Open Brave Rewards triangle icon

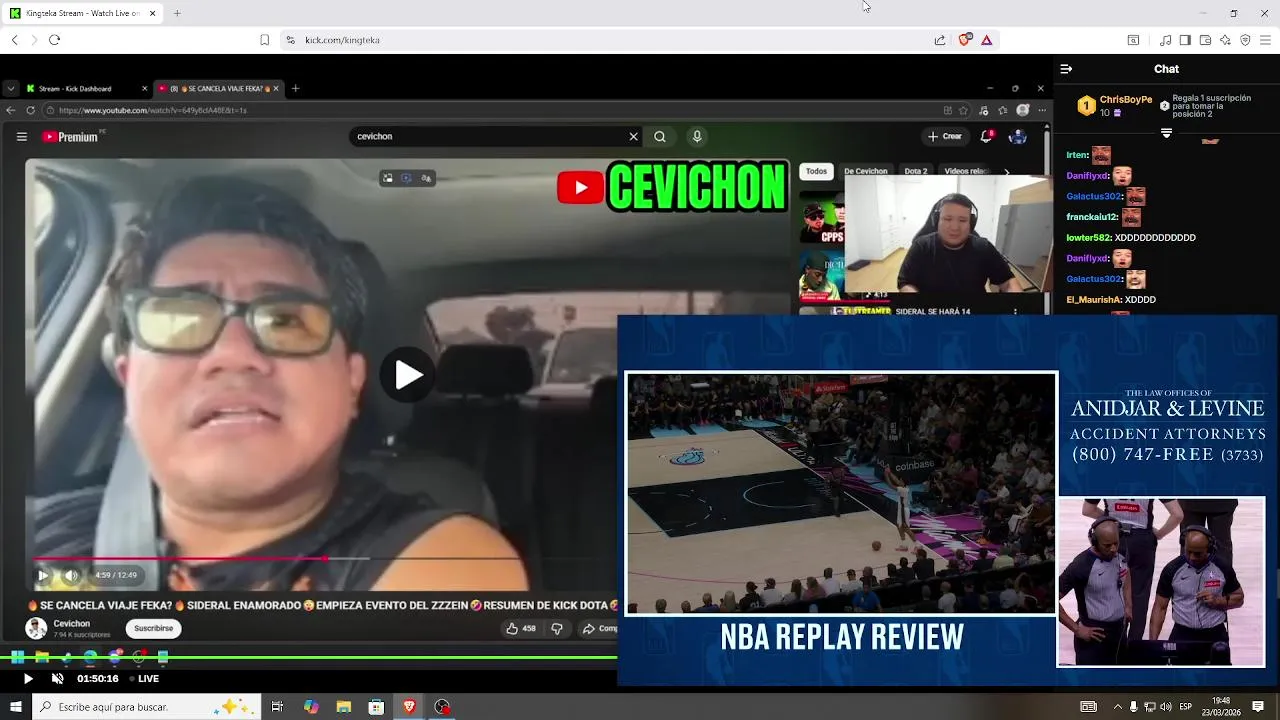(x=986, y=40)
